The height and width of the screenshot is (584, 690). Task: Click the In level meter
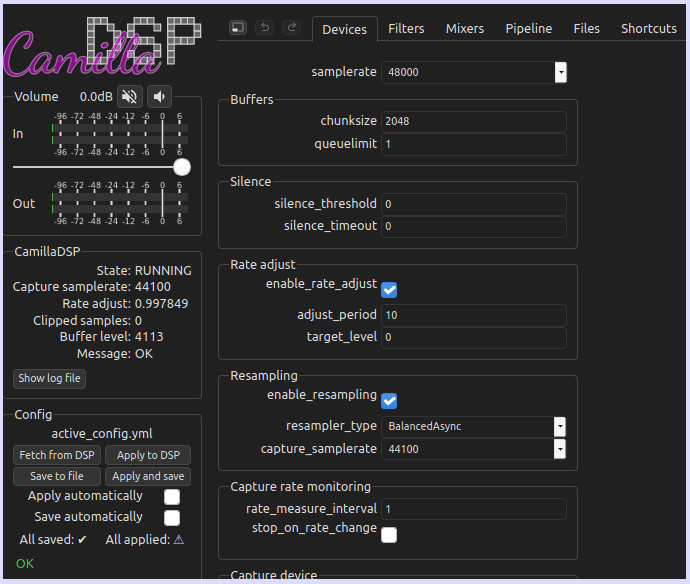(x=120, y=134)
